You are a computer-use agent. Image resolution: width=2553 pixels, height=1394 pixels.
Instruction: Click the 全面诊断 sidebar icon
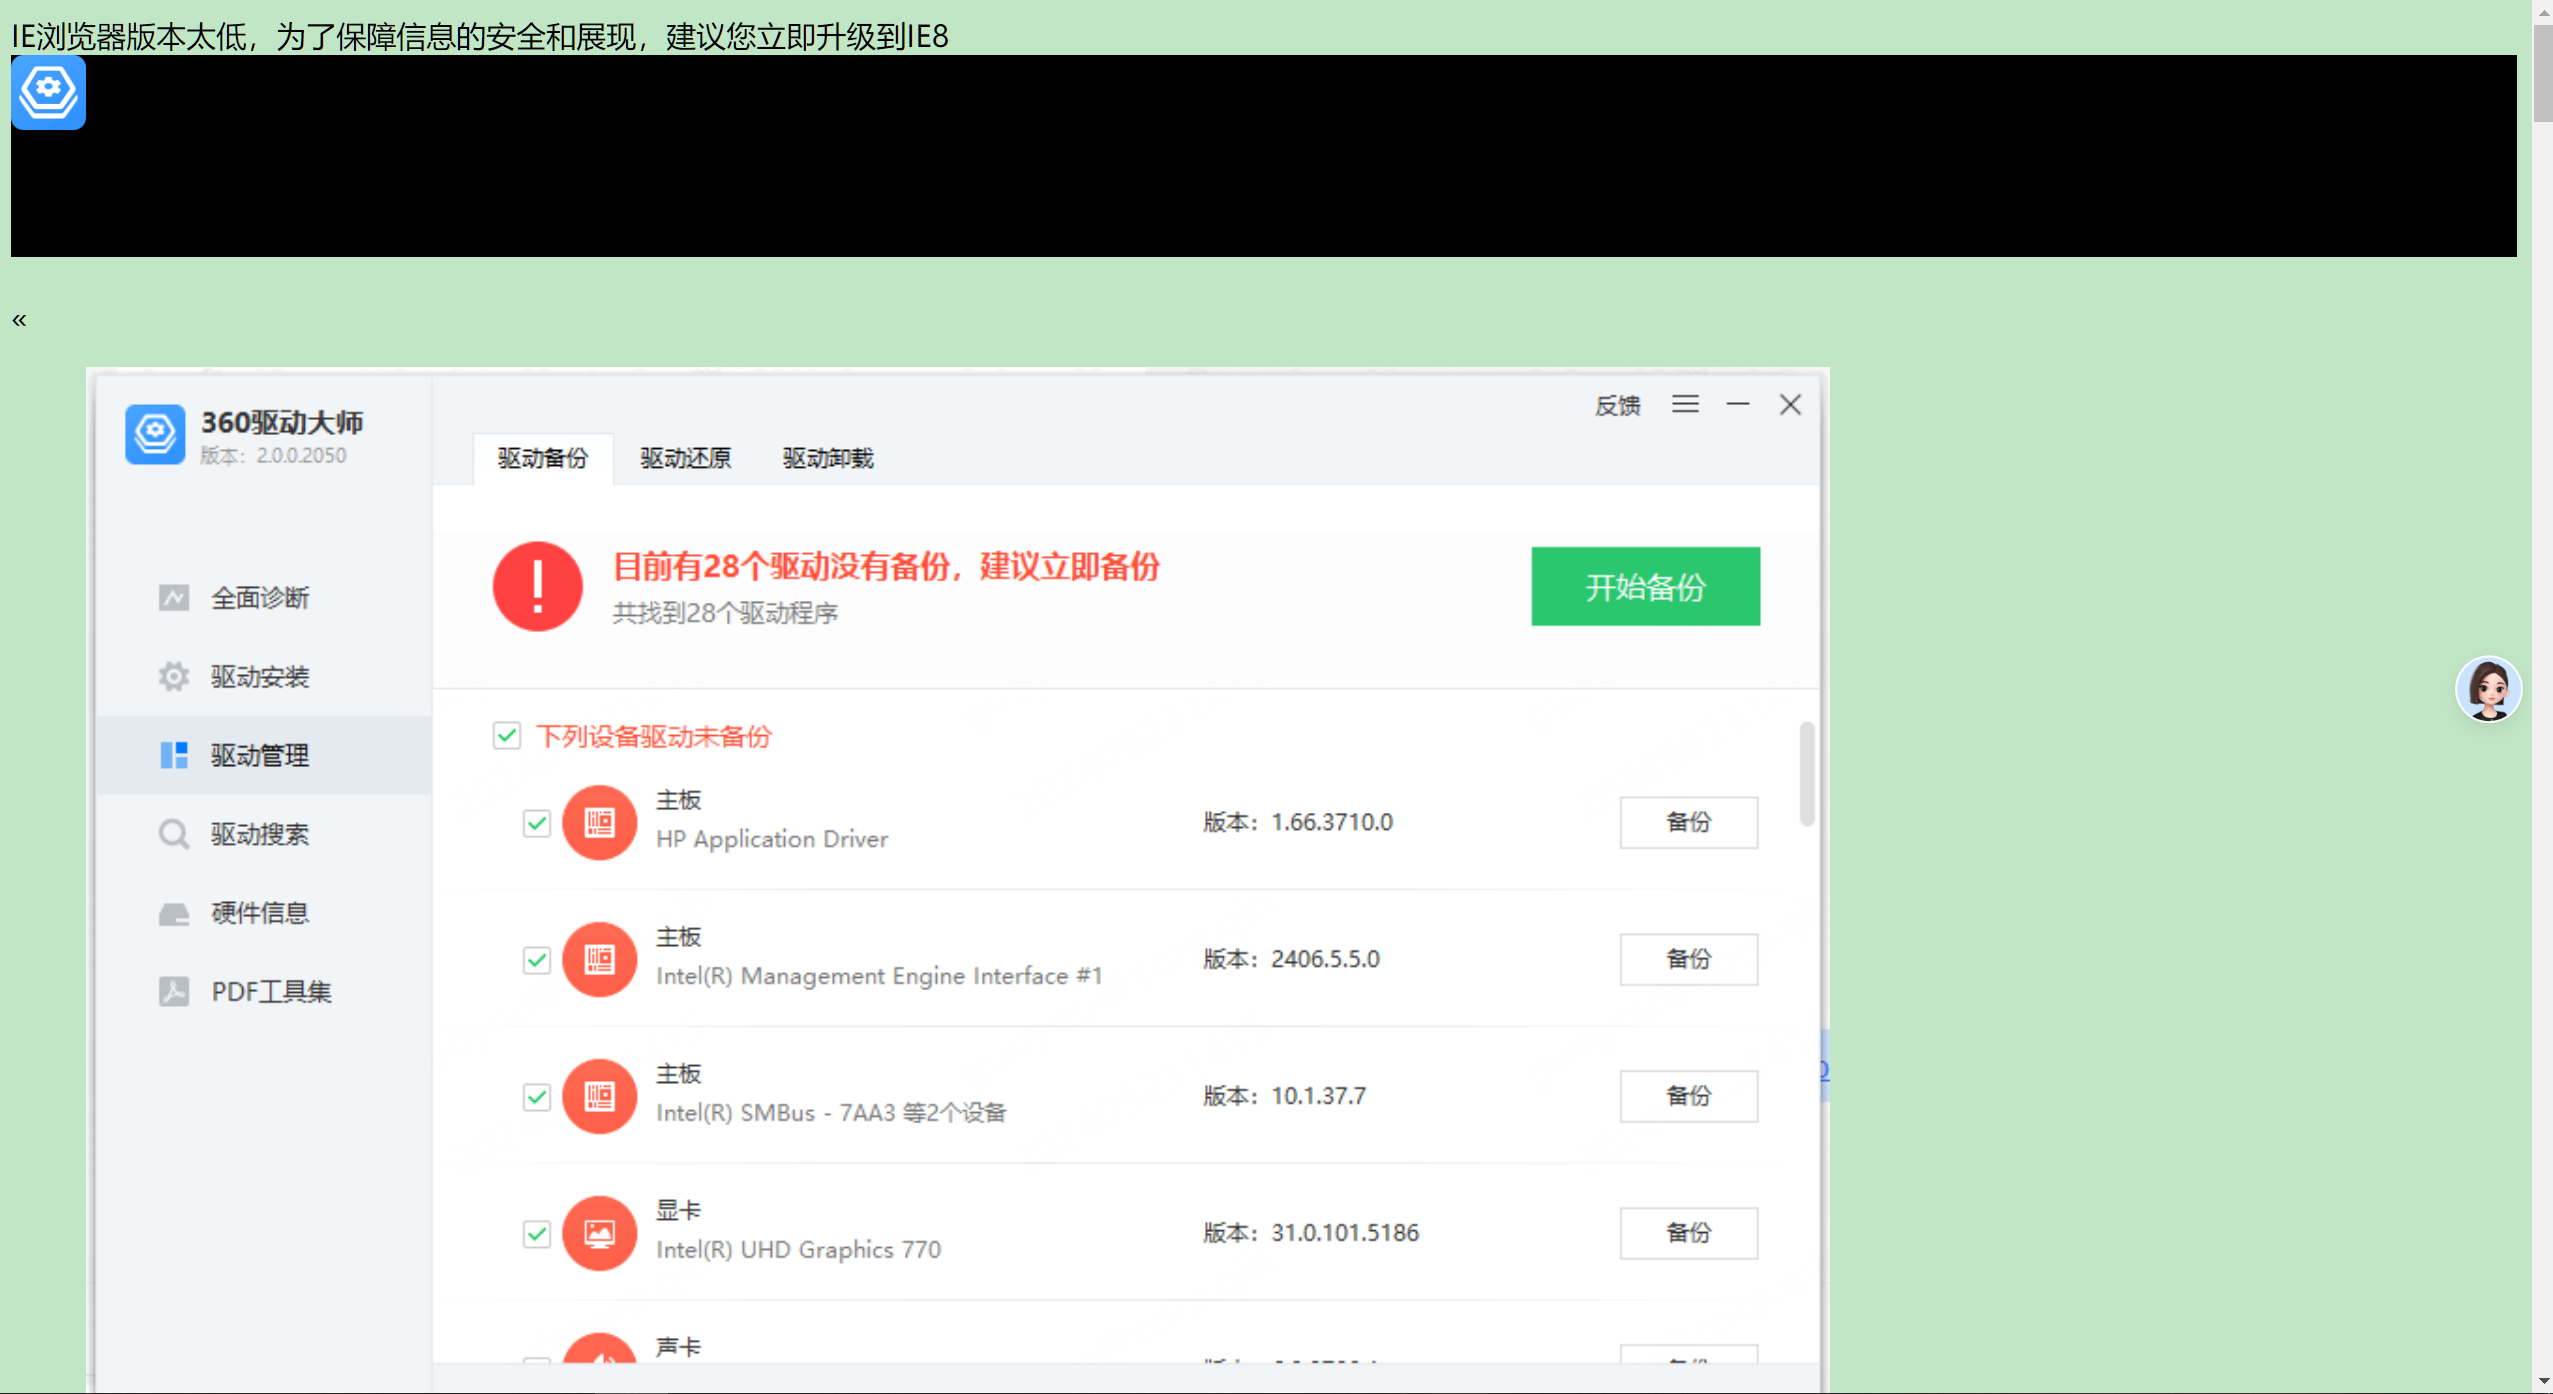174,598
